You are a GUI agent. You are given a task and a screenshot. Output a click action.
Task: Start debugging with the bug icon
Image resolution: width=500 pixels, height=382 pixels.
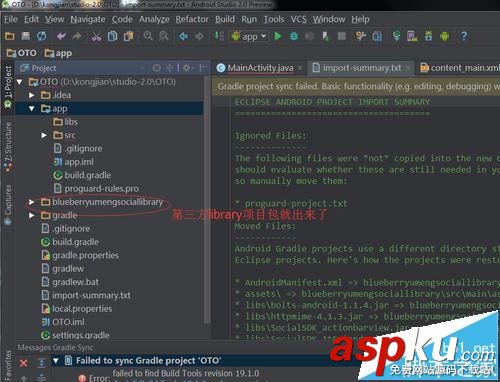(x=294, y=36)
